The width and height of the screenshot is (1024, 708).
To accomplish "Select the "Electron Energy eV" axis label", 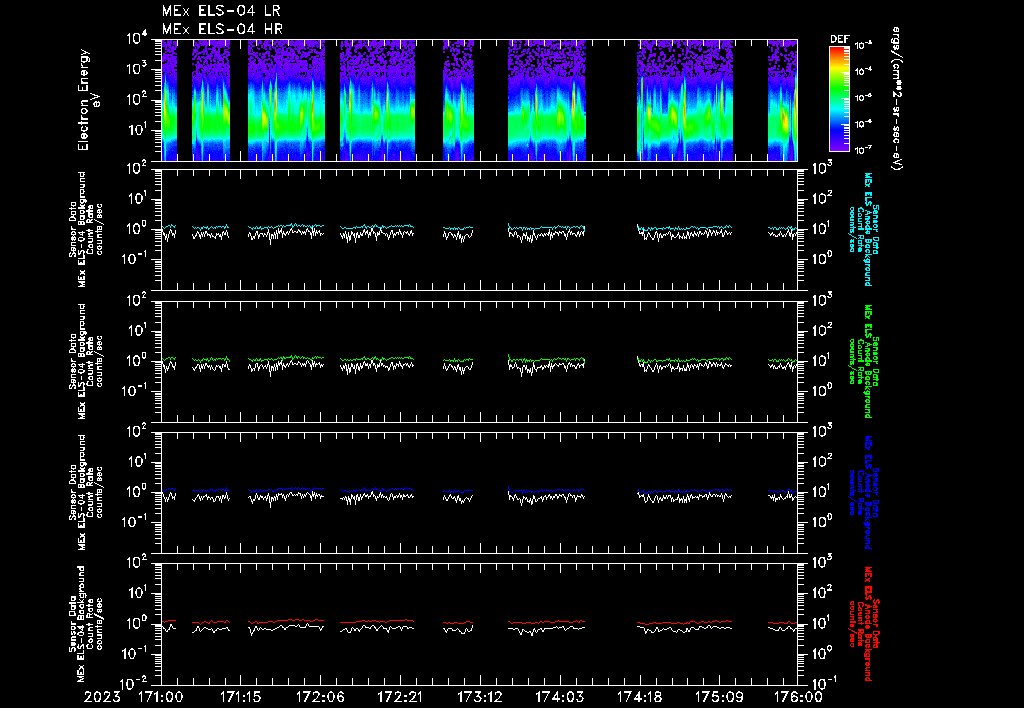I will [x=88, y=100].
